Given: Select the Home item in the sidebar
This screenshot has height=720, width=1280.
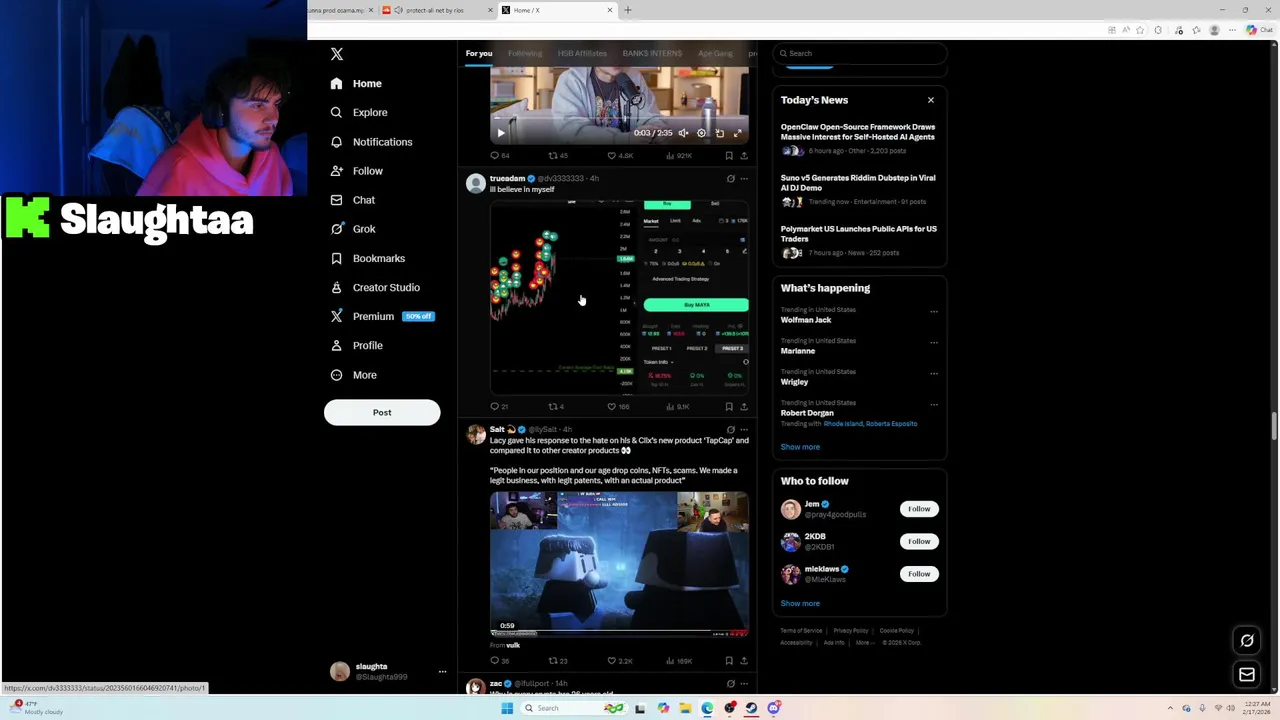Looking at the screenshot, I should (x=356, y=83).
